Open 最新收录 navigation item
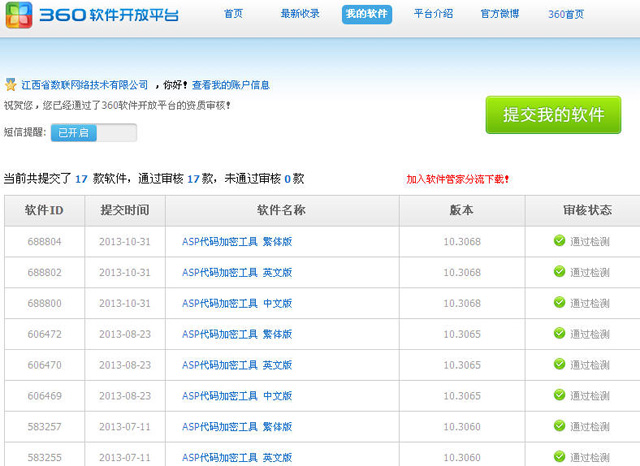 pyautogui.click(x=300, y=14)
